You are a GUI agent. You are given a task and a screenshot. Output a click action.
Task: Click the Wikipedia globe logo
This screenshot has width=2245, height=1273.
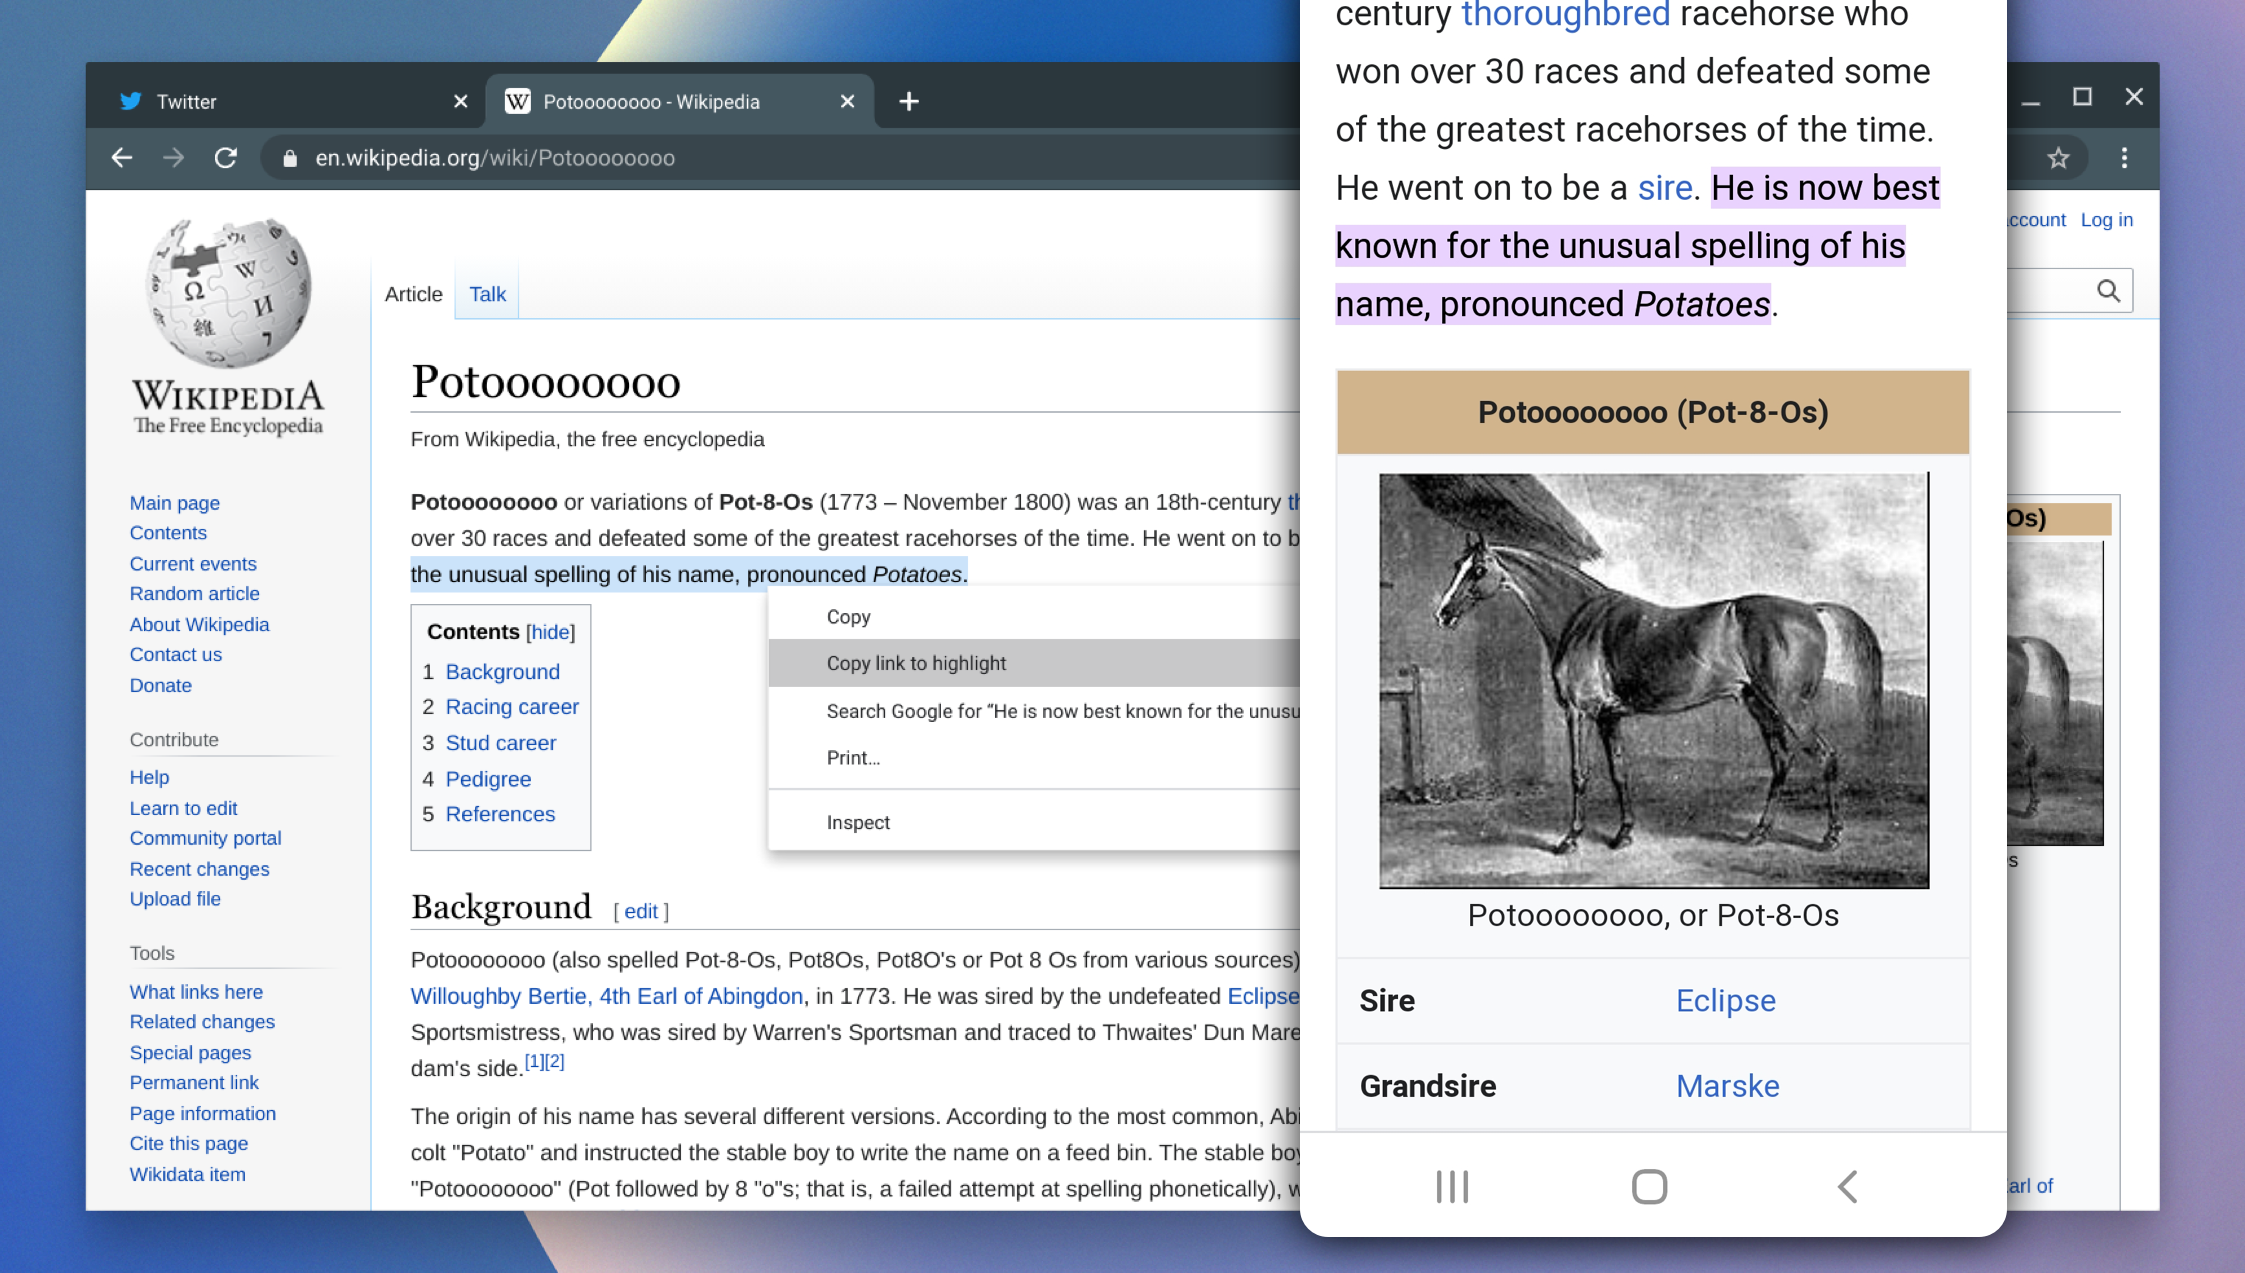tap(228, 294)
